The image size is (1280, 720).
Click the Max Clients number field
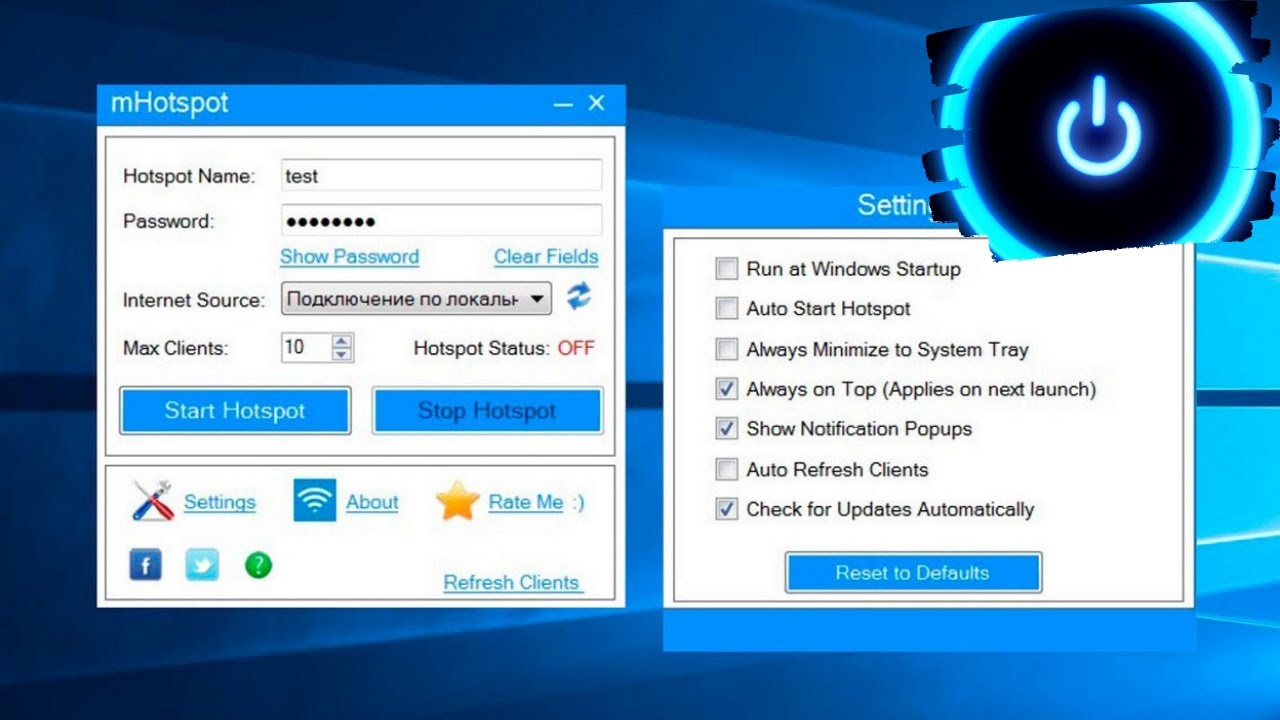pos(306,348)
